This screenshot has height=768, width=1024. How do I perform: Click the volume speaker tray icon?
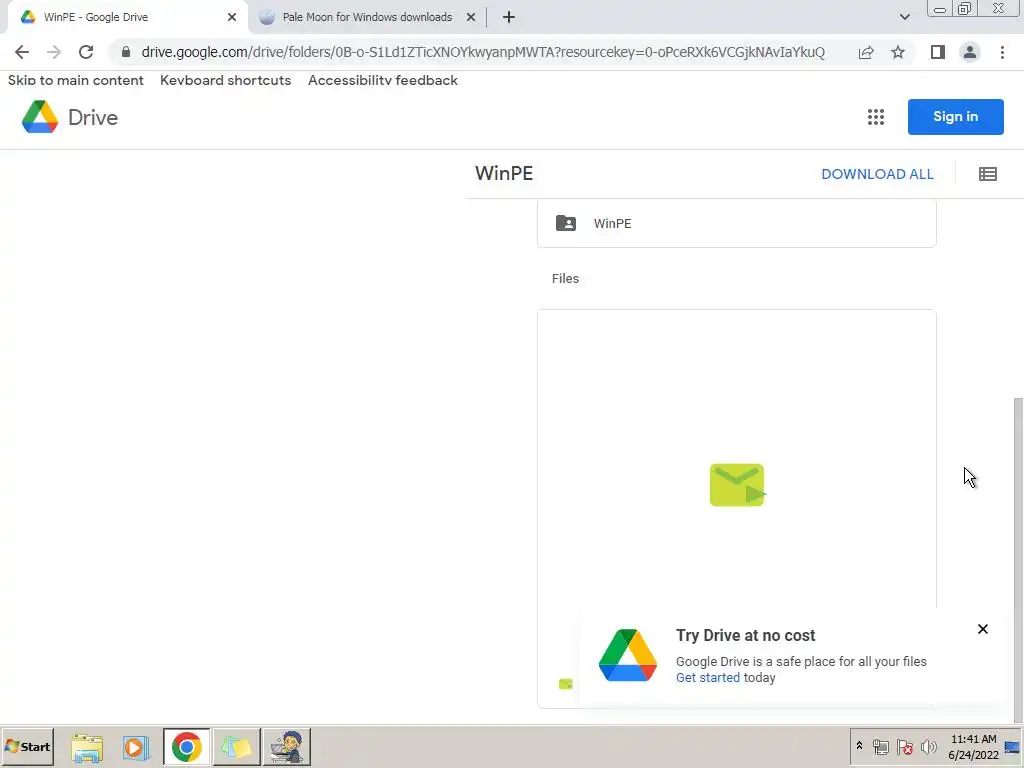pos(929,746)
